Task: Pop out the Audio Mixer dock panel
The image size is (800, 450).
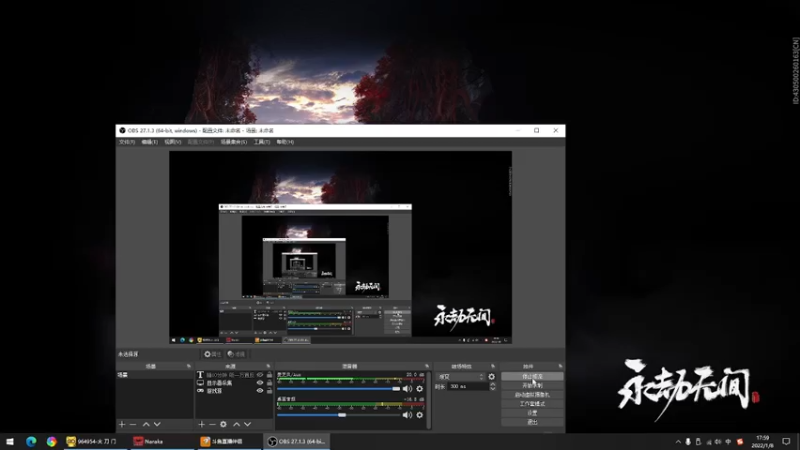Action: click(427, 366)
